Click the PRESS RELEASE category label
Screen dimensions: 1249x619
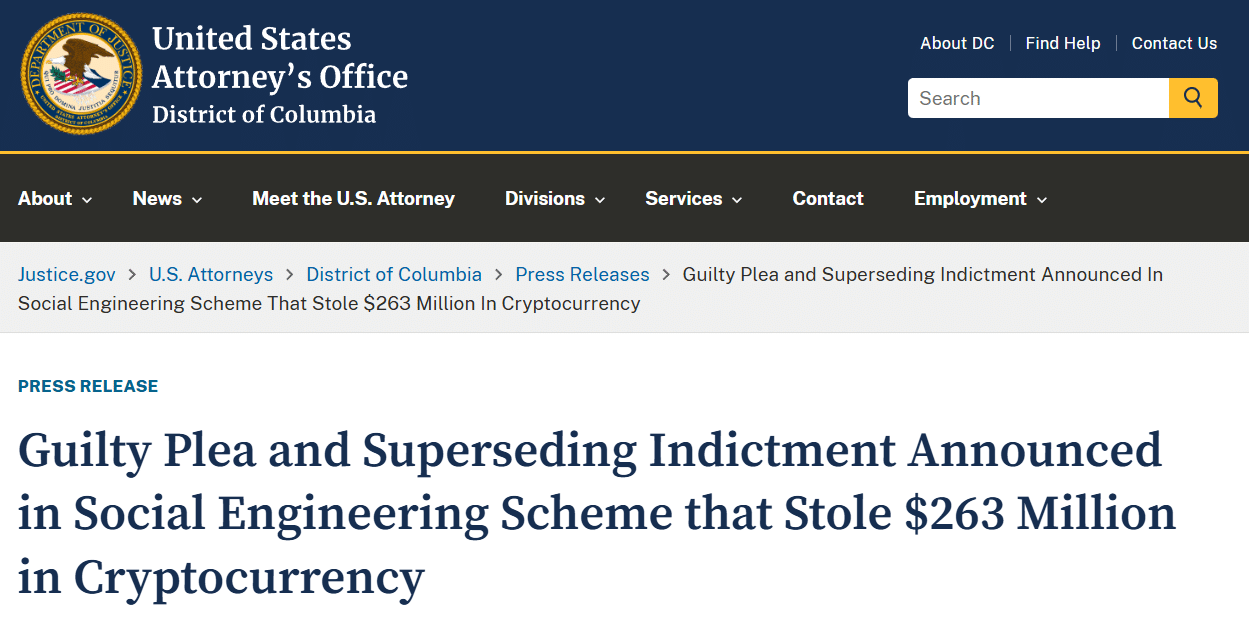click(x=88, y=386)
